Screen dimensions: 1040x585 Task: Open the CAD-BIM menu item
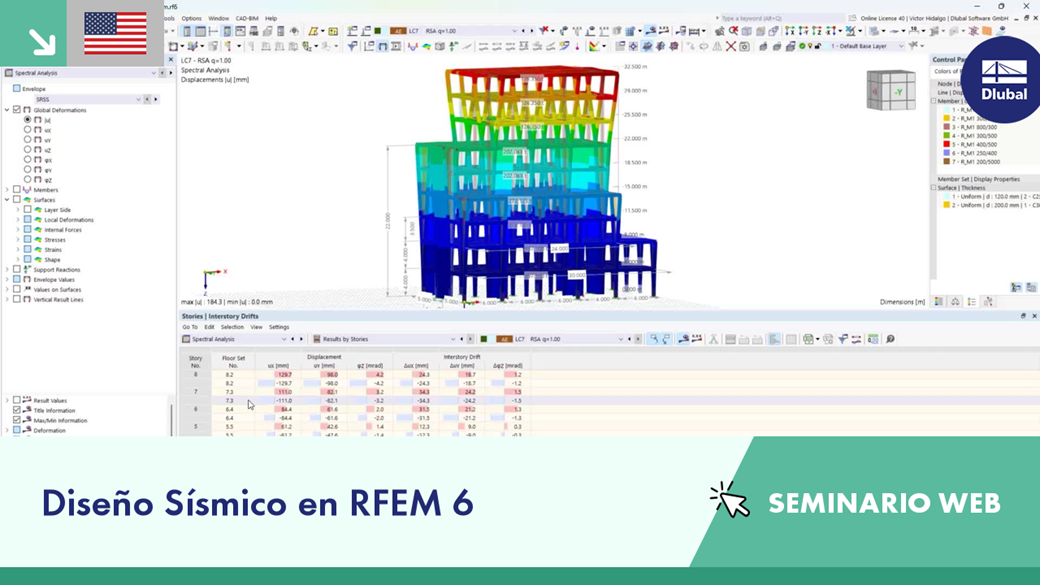(x=245, y=16)
